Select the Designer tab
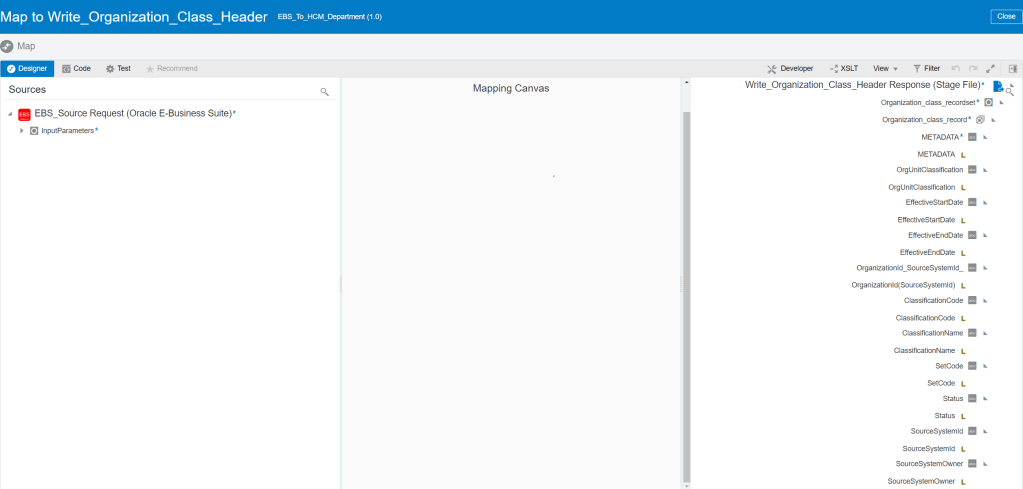The height and width of the screenshot is (489, 1023). pos(27,68)
